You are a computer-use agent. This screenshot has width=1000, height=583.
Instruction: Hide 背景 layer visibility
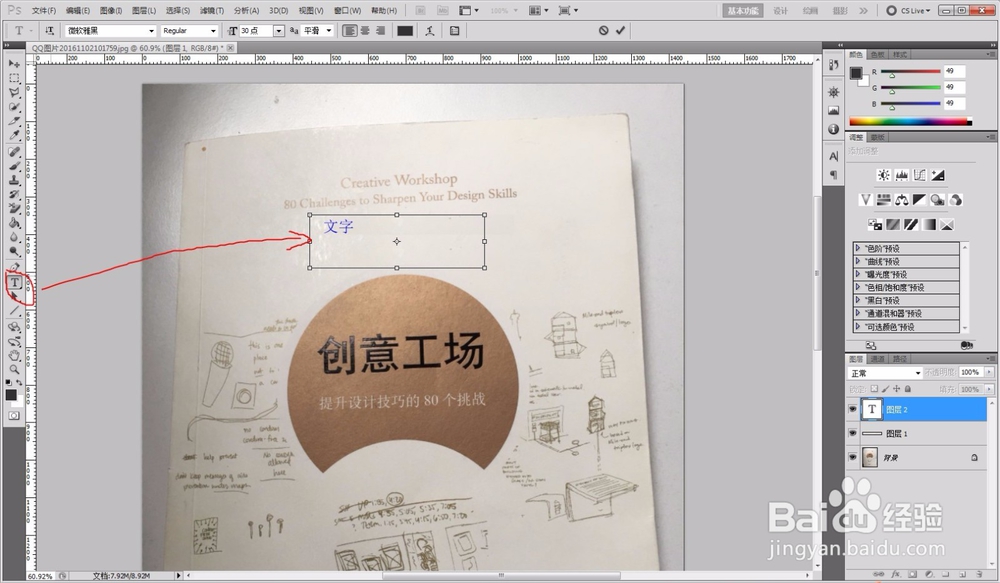tap(853, 457)
